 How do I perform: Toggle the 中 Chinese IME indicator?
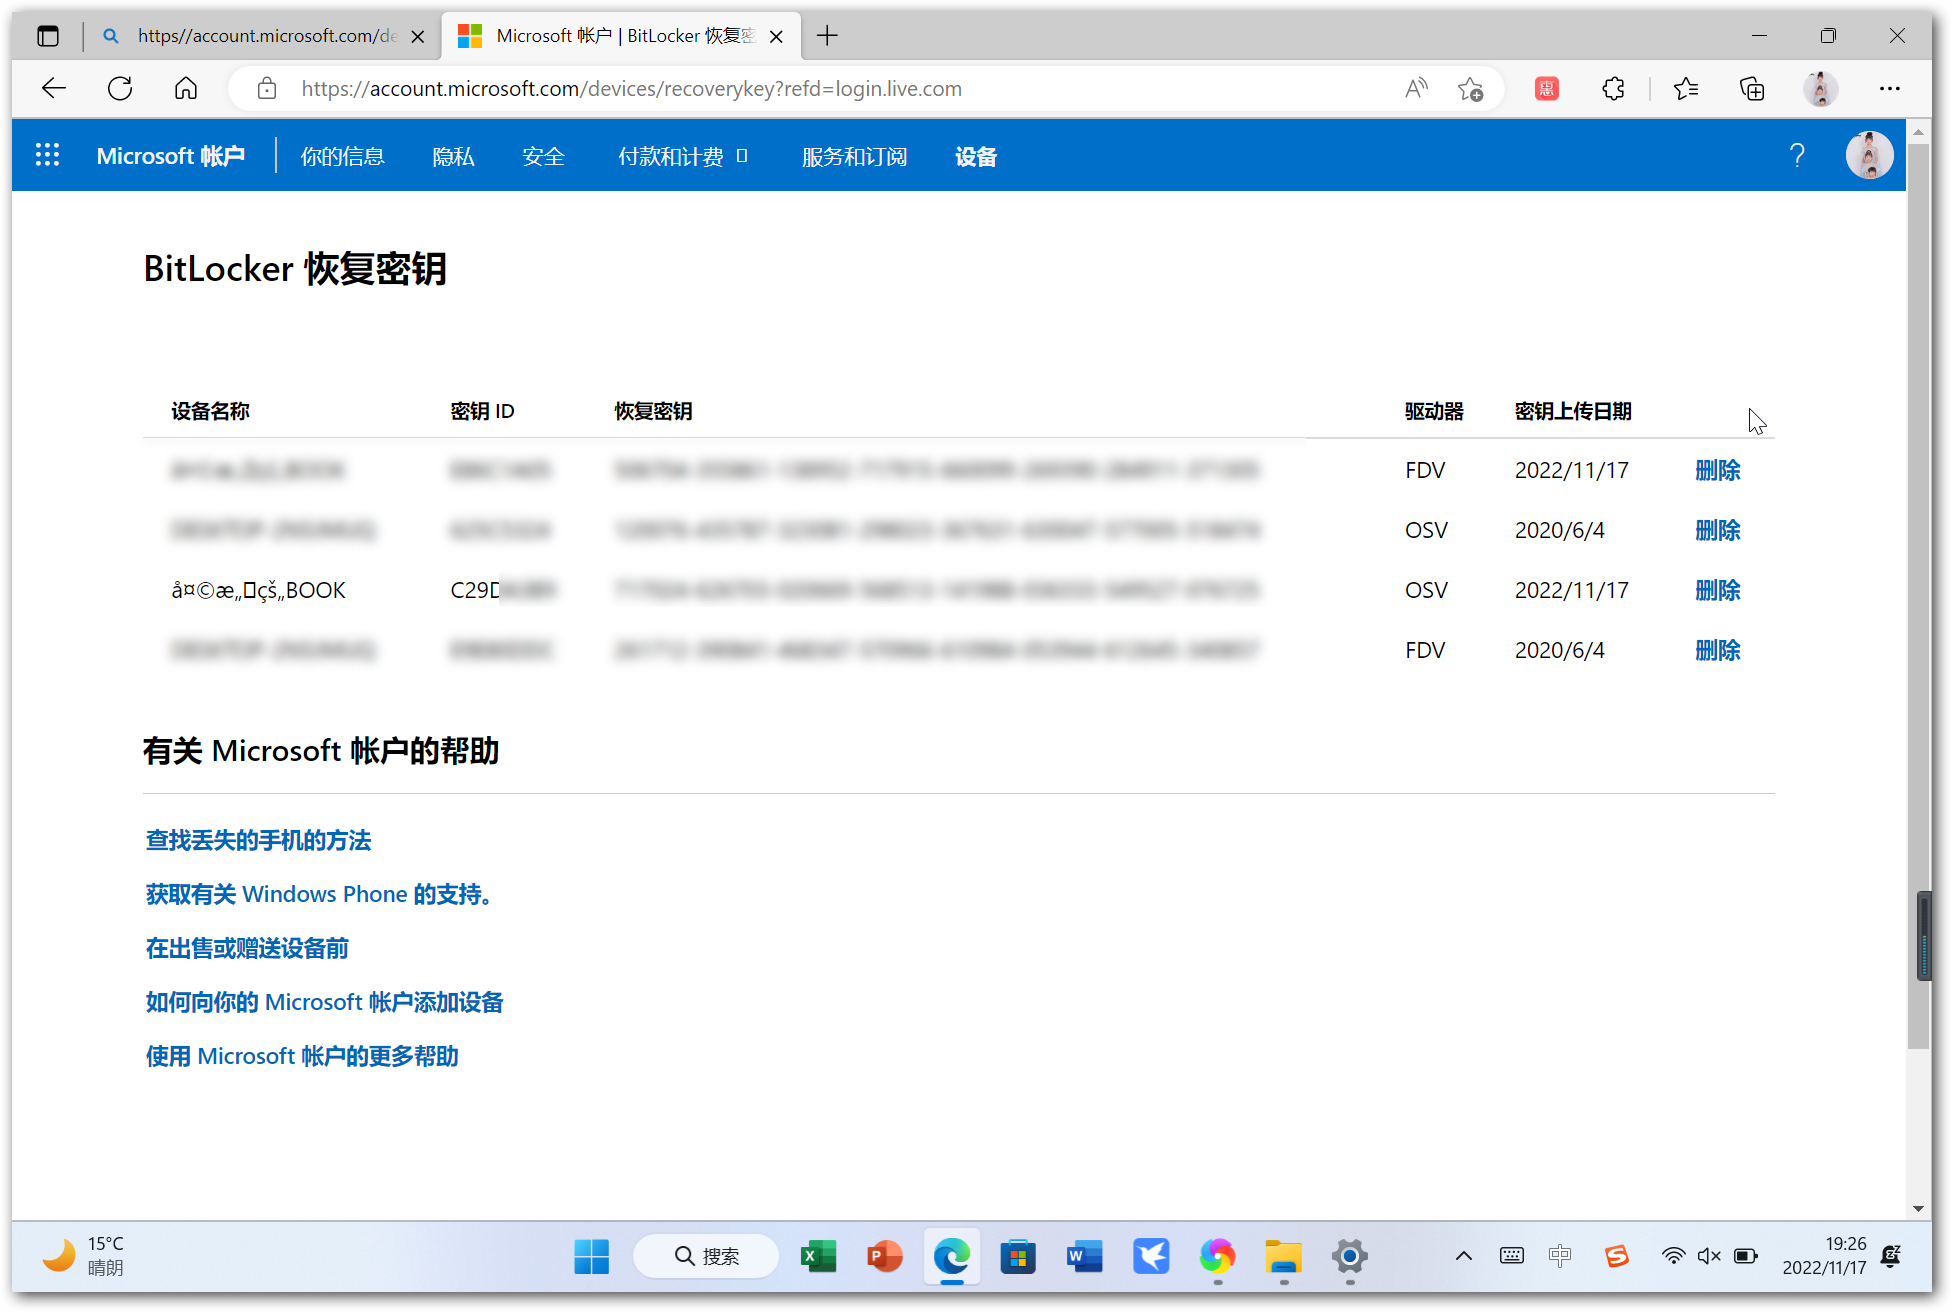tap(1560, 1256)
